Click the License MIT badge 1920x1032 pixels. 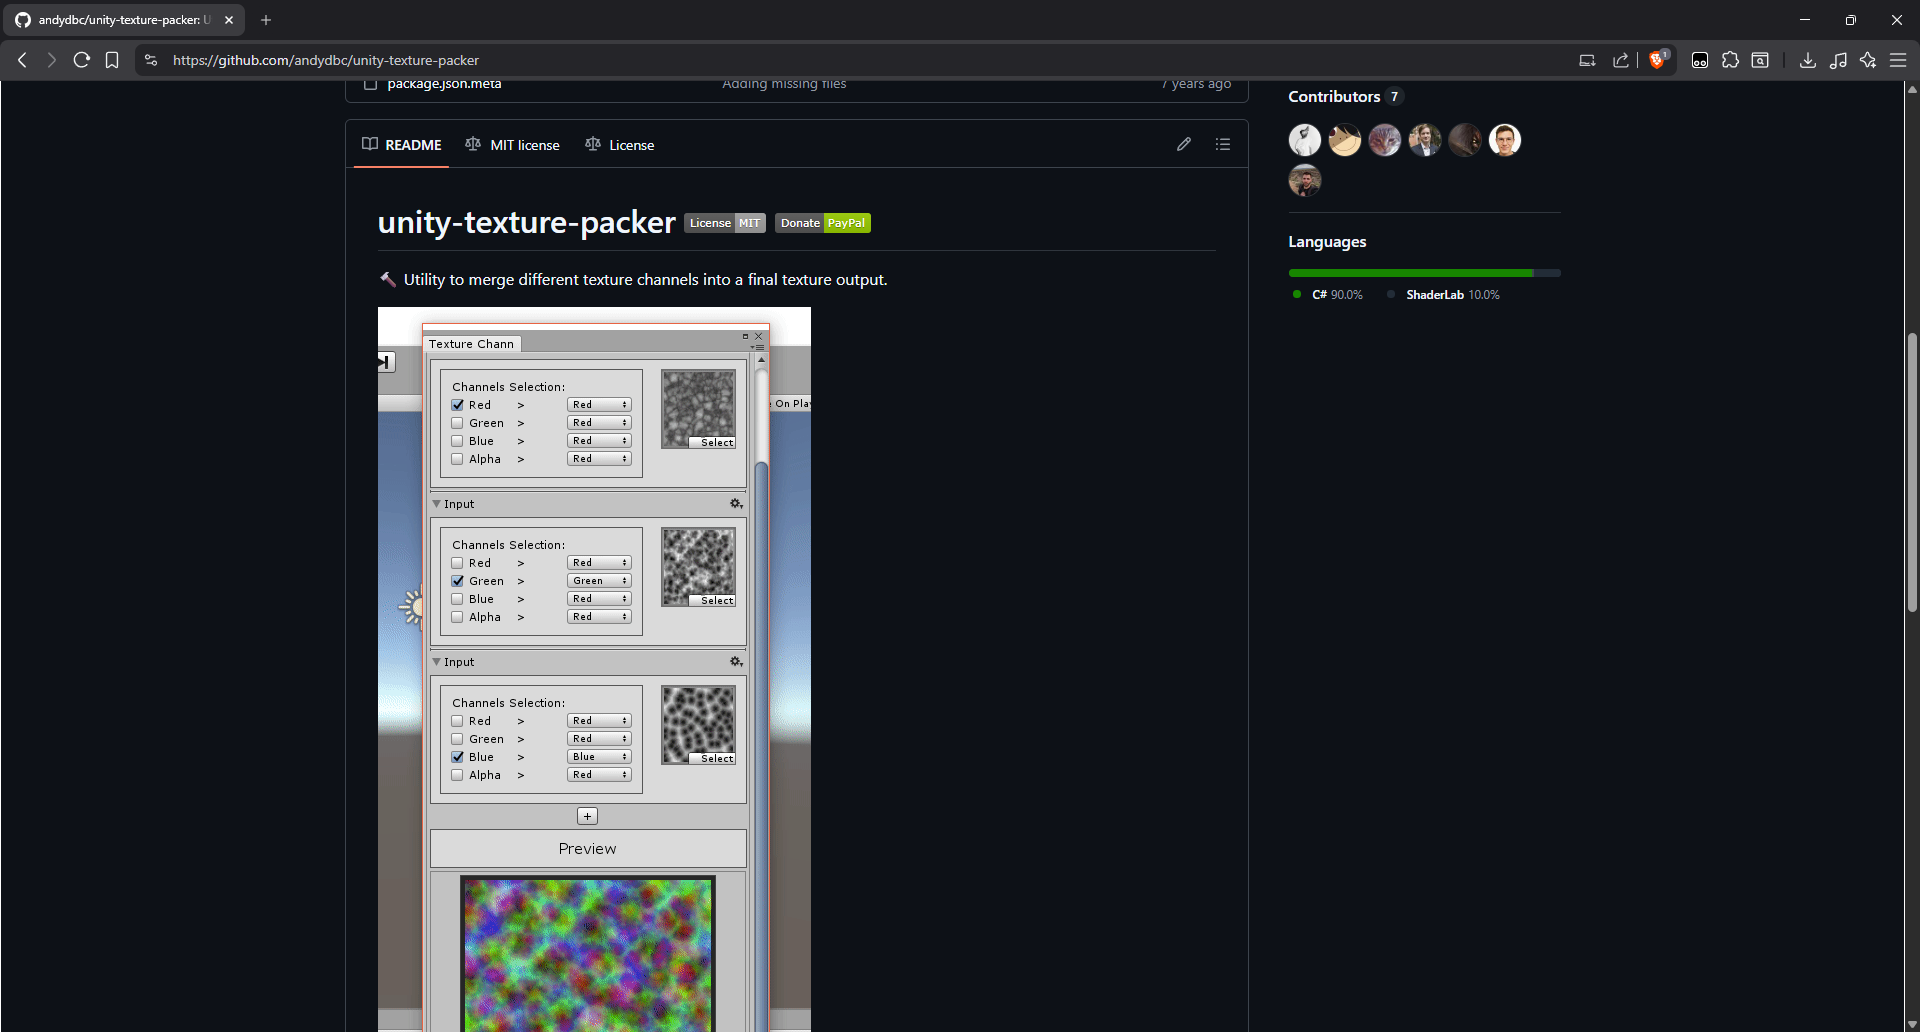[x=724, y=222]
